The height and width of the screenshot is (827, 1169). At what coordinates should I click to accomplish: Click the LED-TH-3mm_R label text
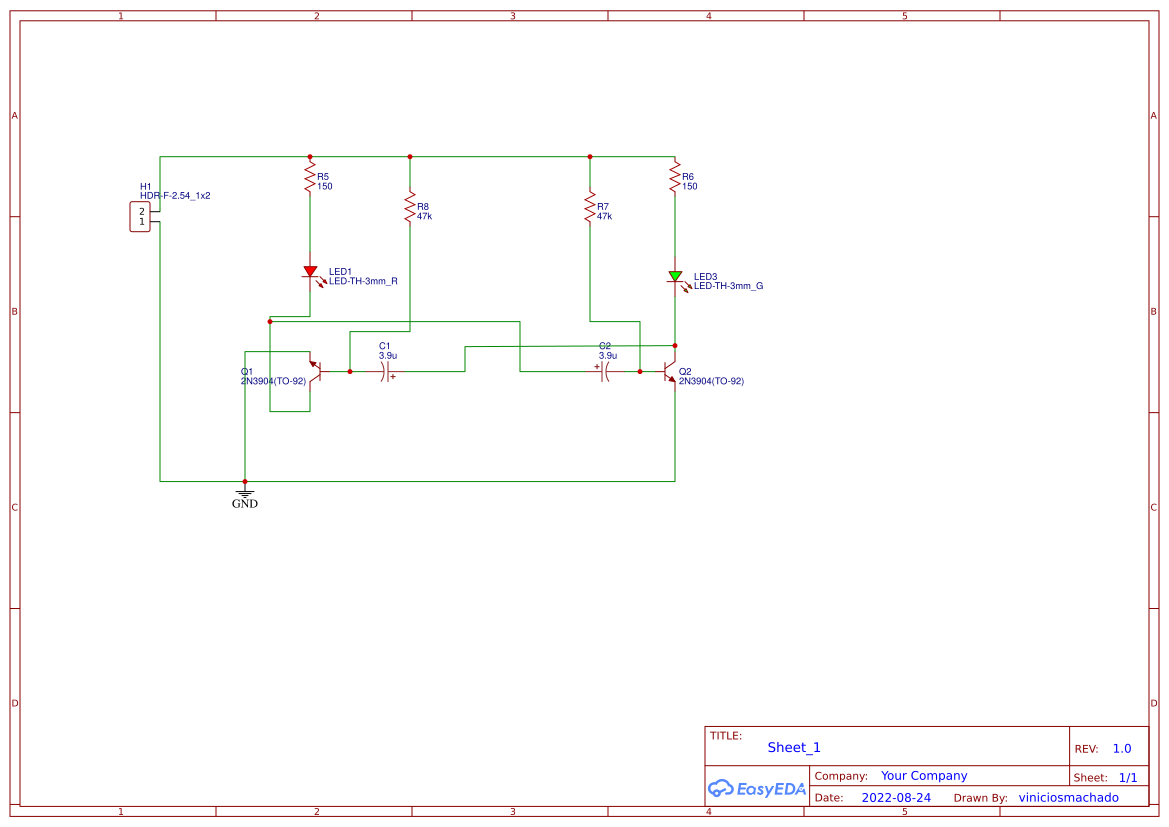[x=363, y=282]
